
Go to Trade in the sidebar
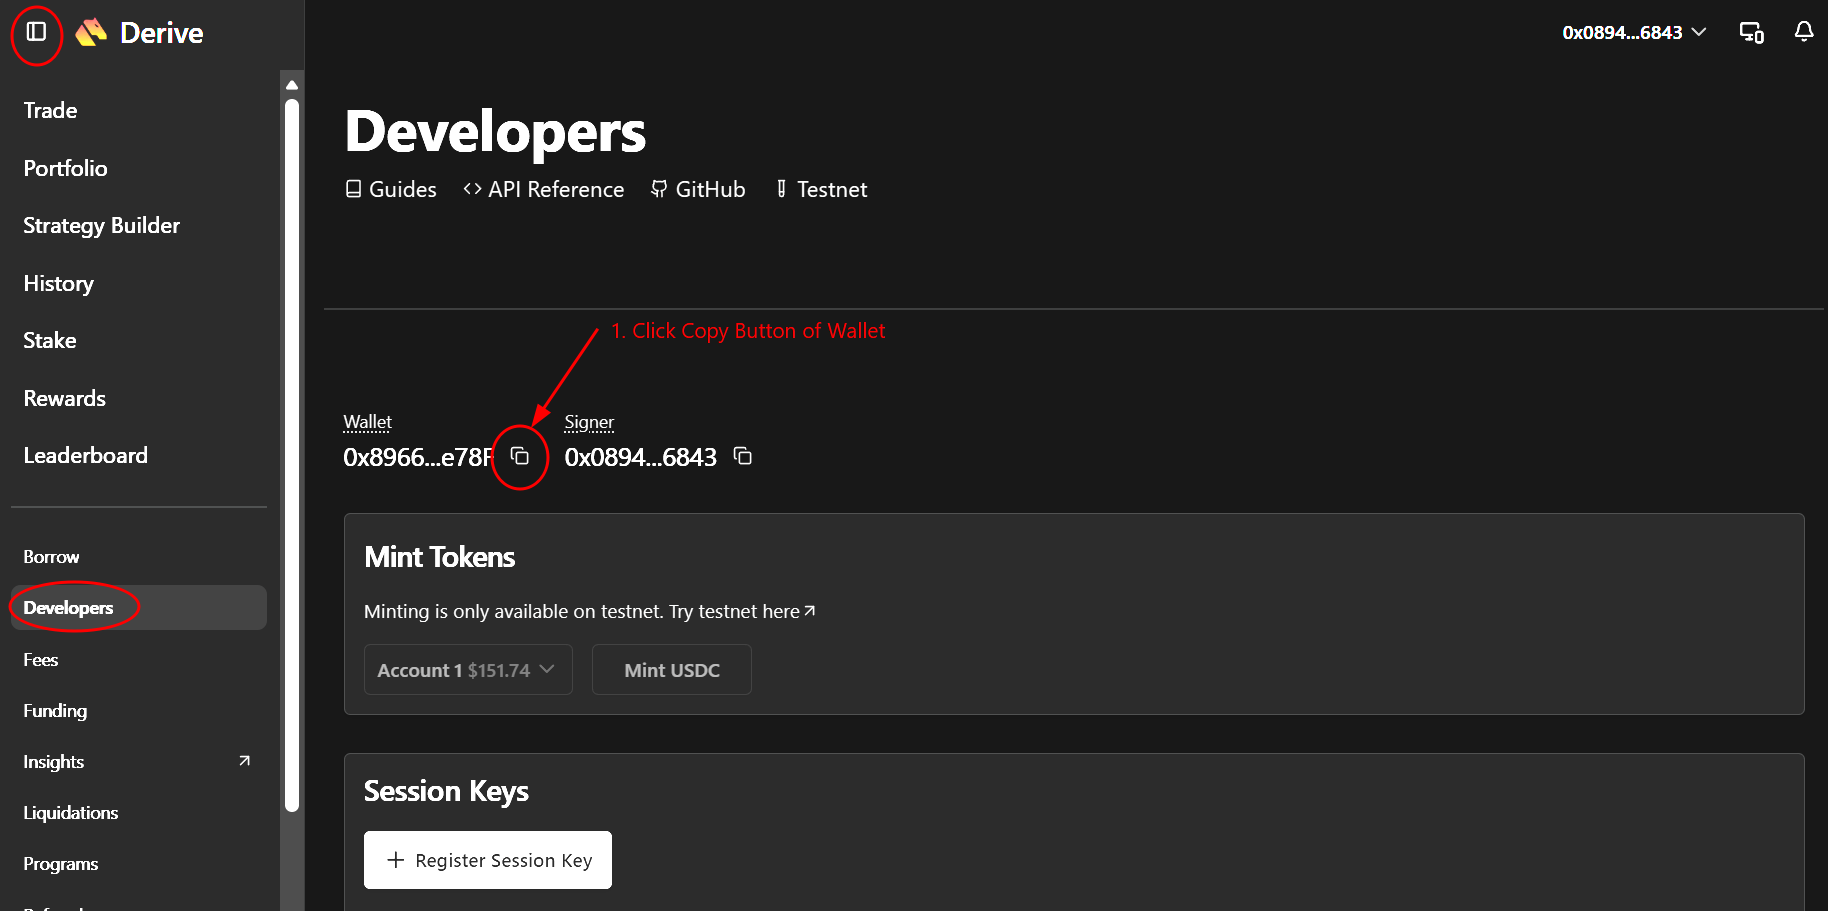click(x=50, y=110)
